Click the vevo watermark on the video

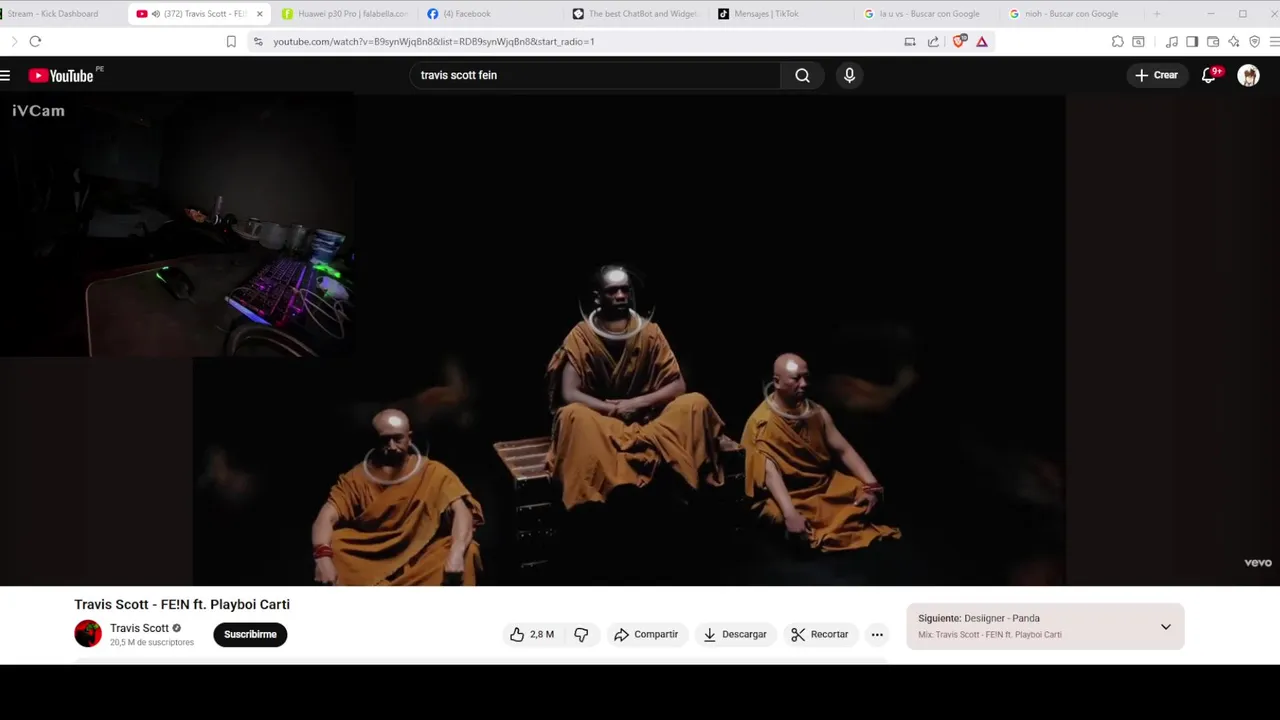[x=1257, y=563]
